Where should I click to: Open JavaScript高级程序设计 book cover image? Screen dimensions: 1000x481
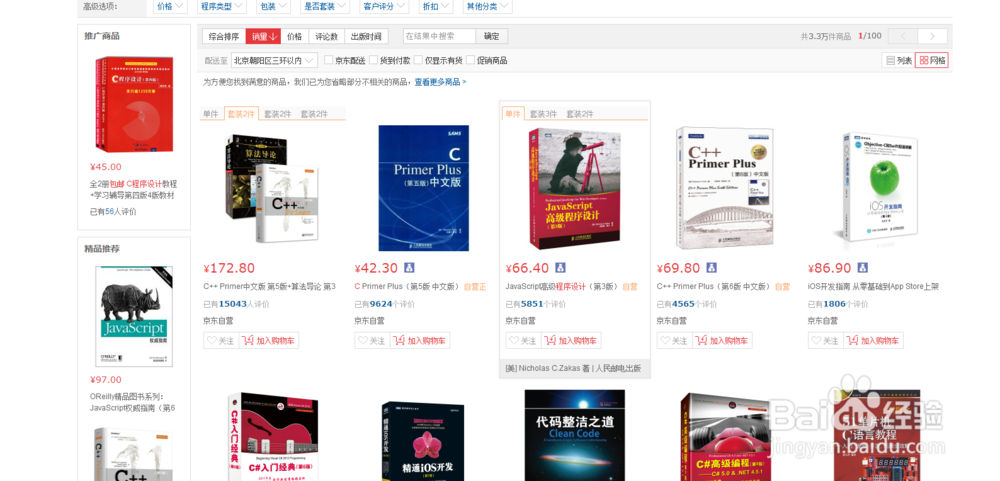(575, 189)
